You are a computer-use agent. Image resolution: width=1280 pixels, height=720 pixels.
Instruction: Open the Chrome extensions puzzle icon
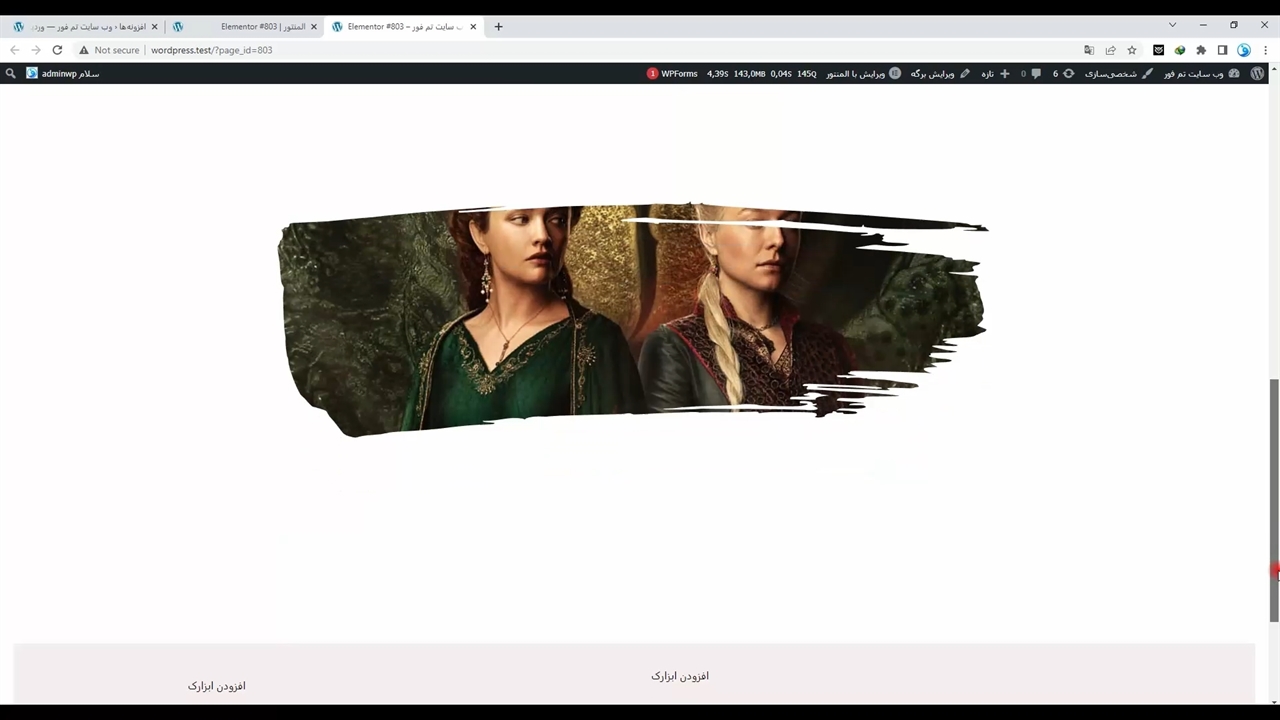(1201, 50)
